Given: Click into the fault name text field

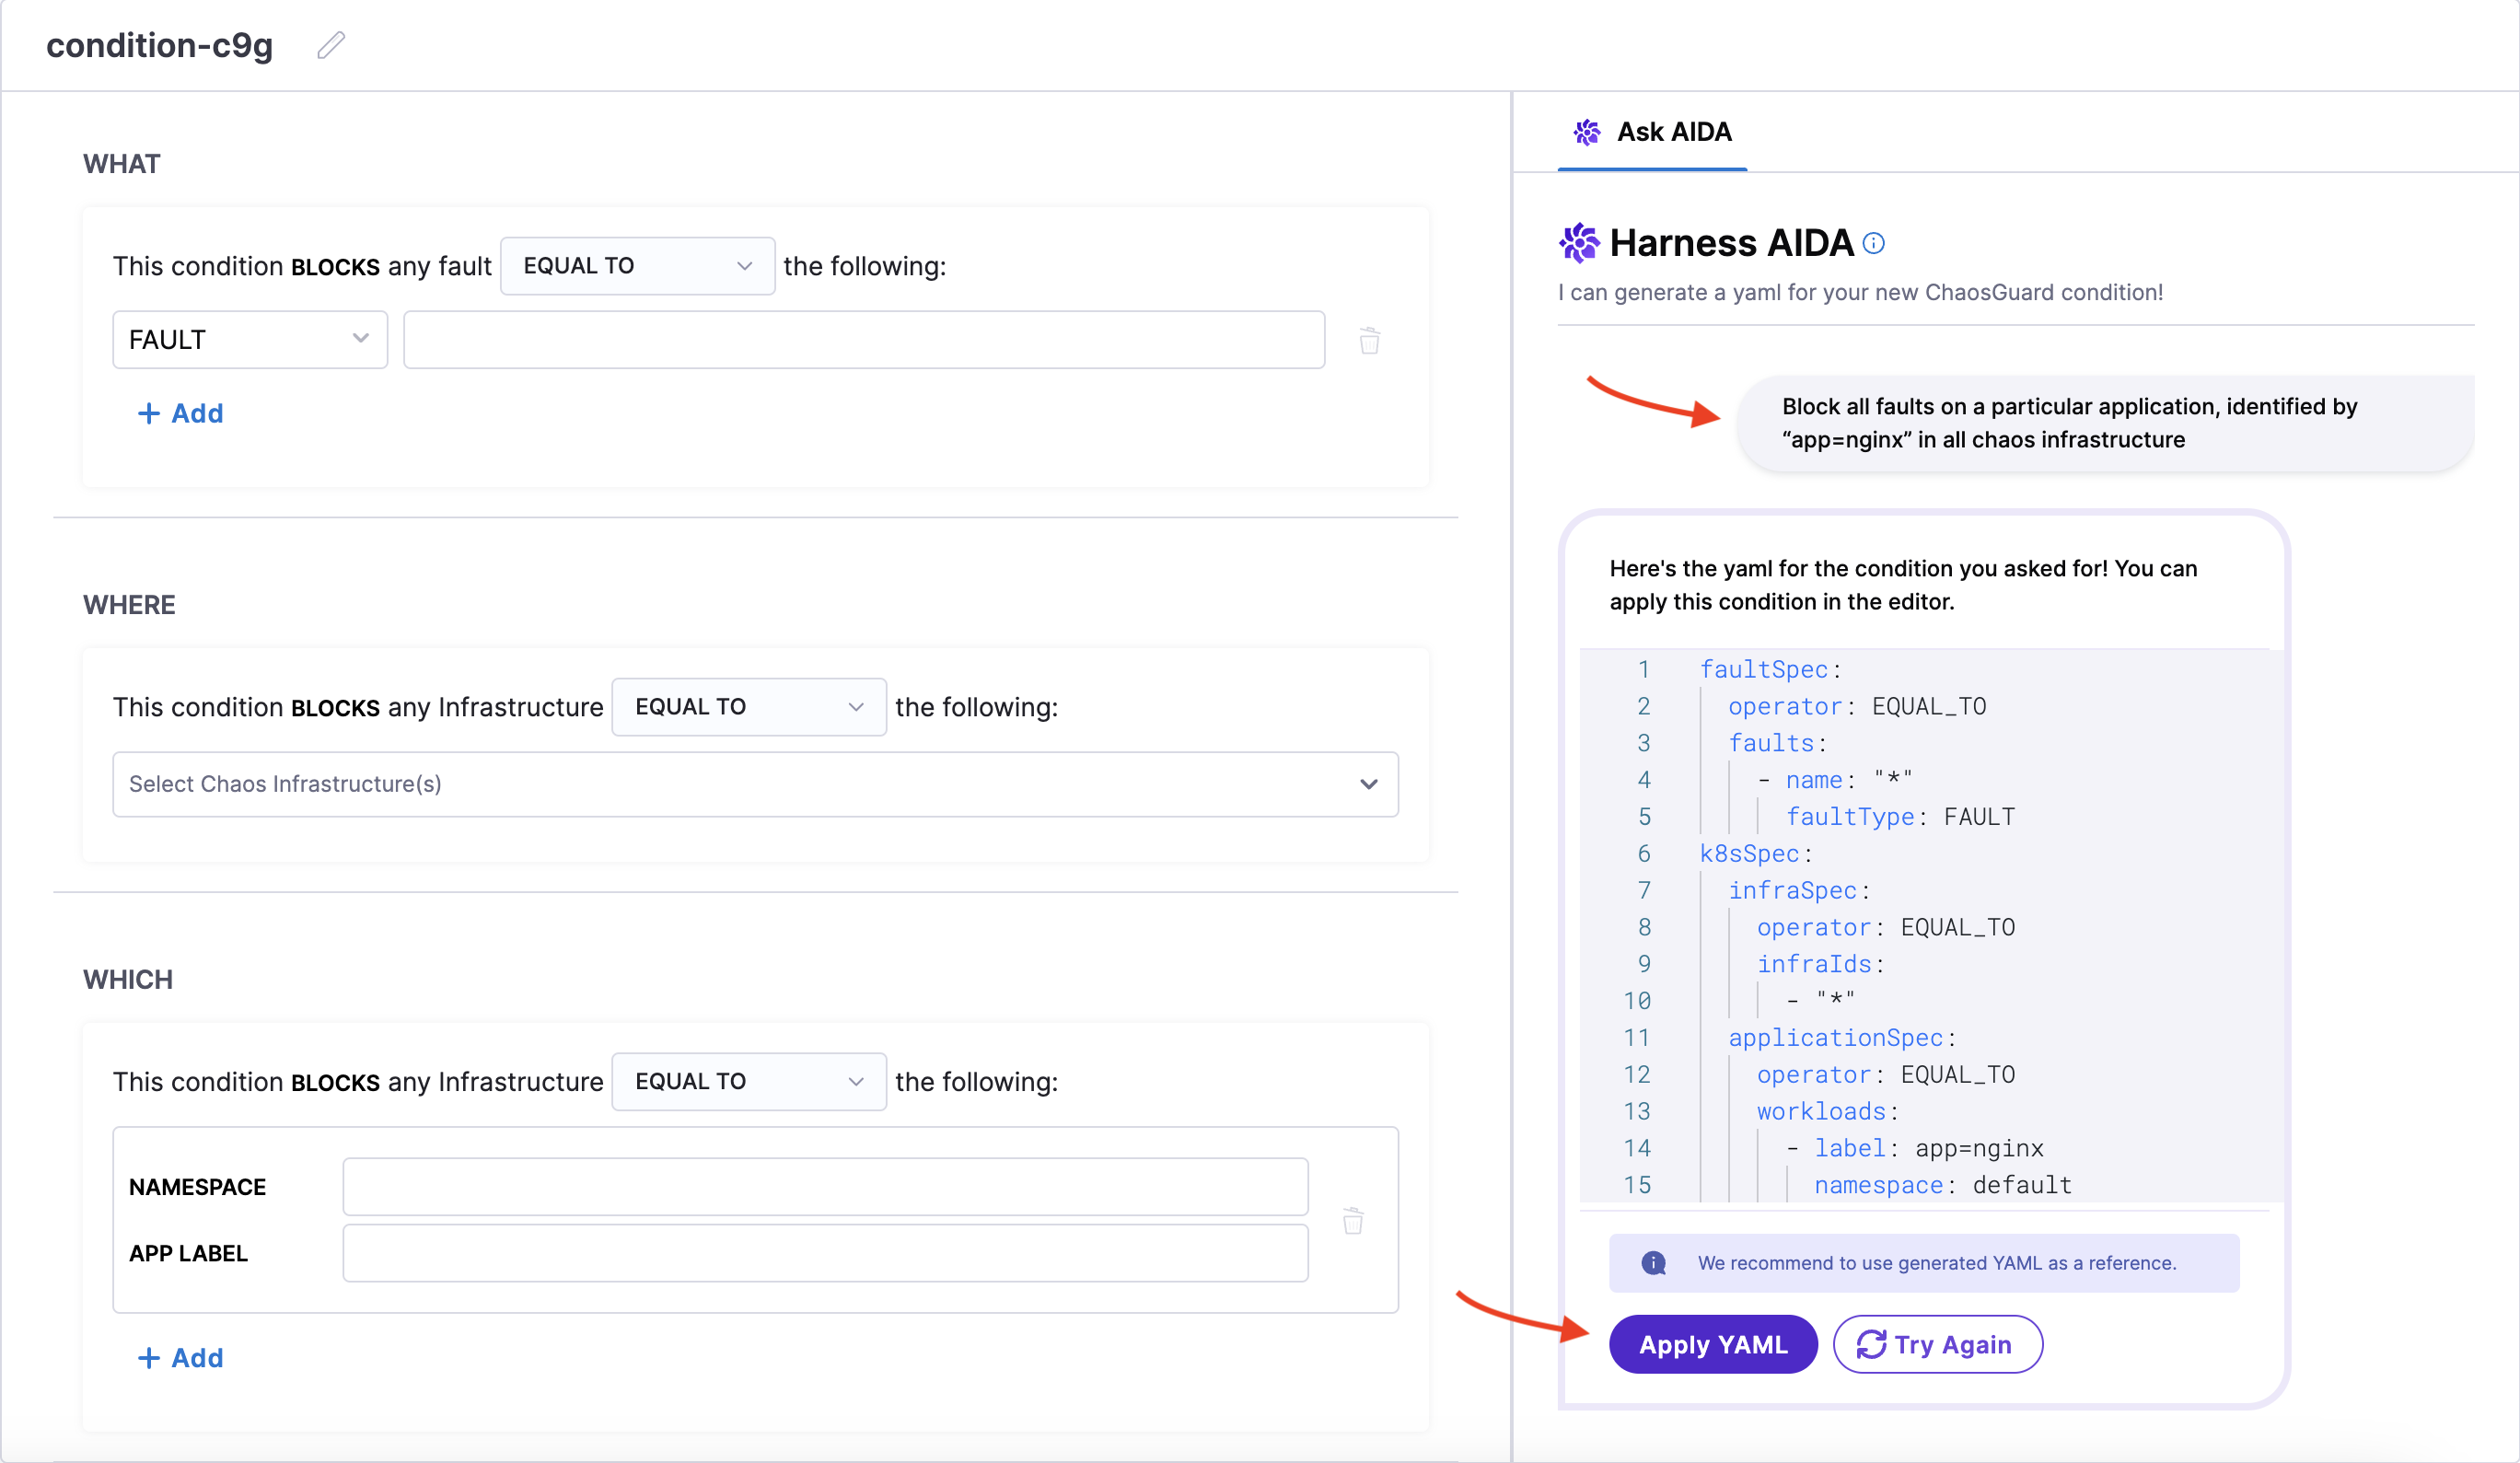Looking at the screenshot, I should pos(864,340).
